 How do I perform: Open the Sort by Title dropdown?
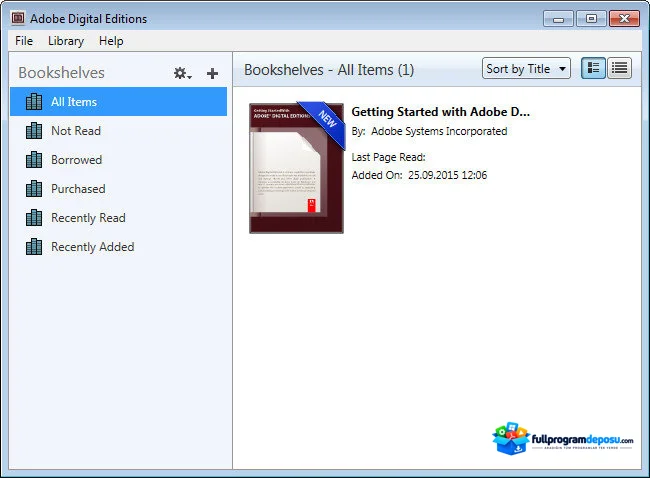pyautogui.click(x=526, y=68)
